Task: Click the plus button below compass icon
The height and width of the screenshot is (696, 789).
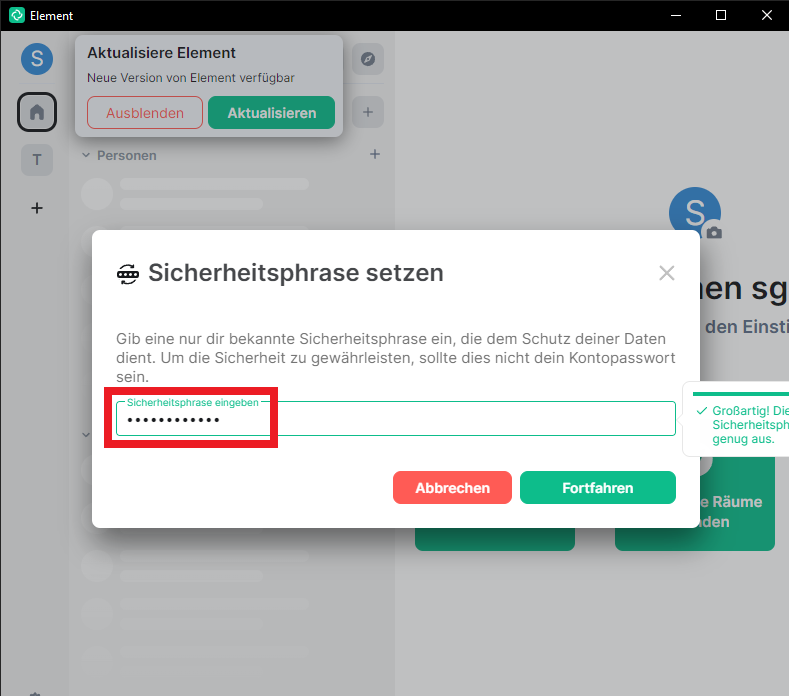Action: pyautogui.click(x=367, y=112)
